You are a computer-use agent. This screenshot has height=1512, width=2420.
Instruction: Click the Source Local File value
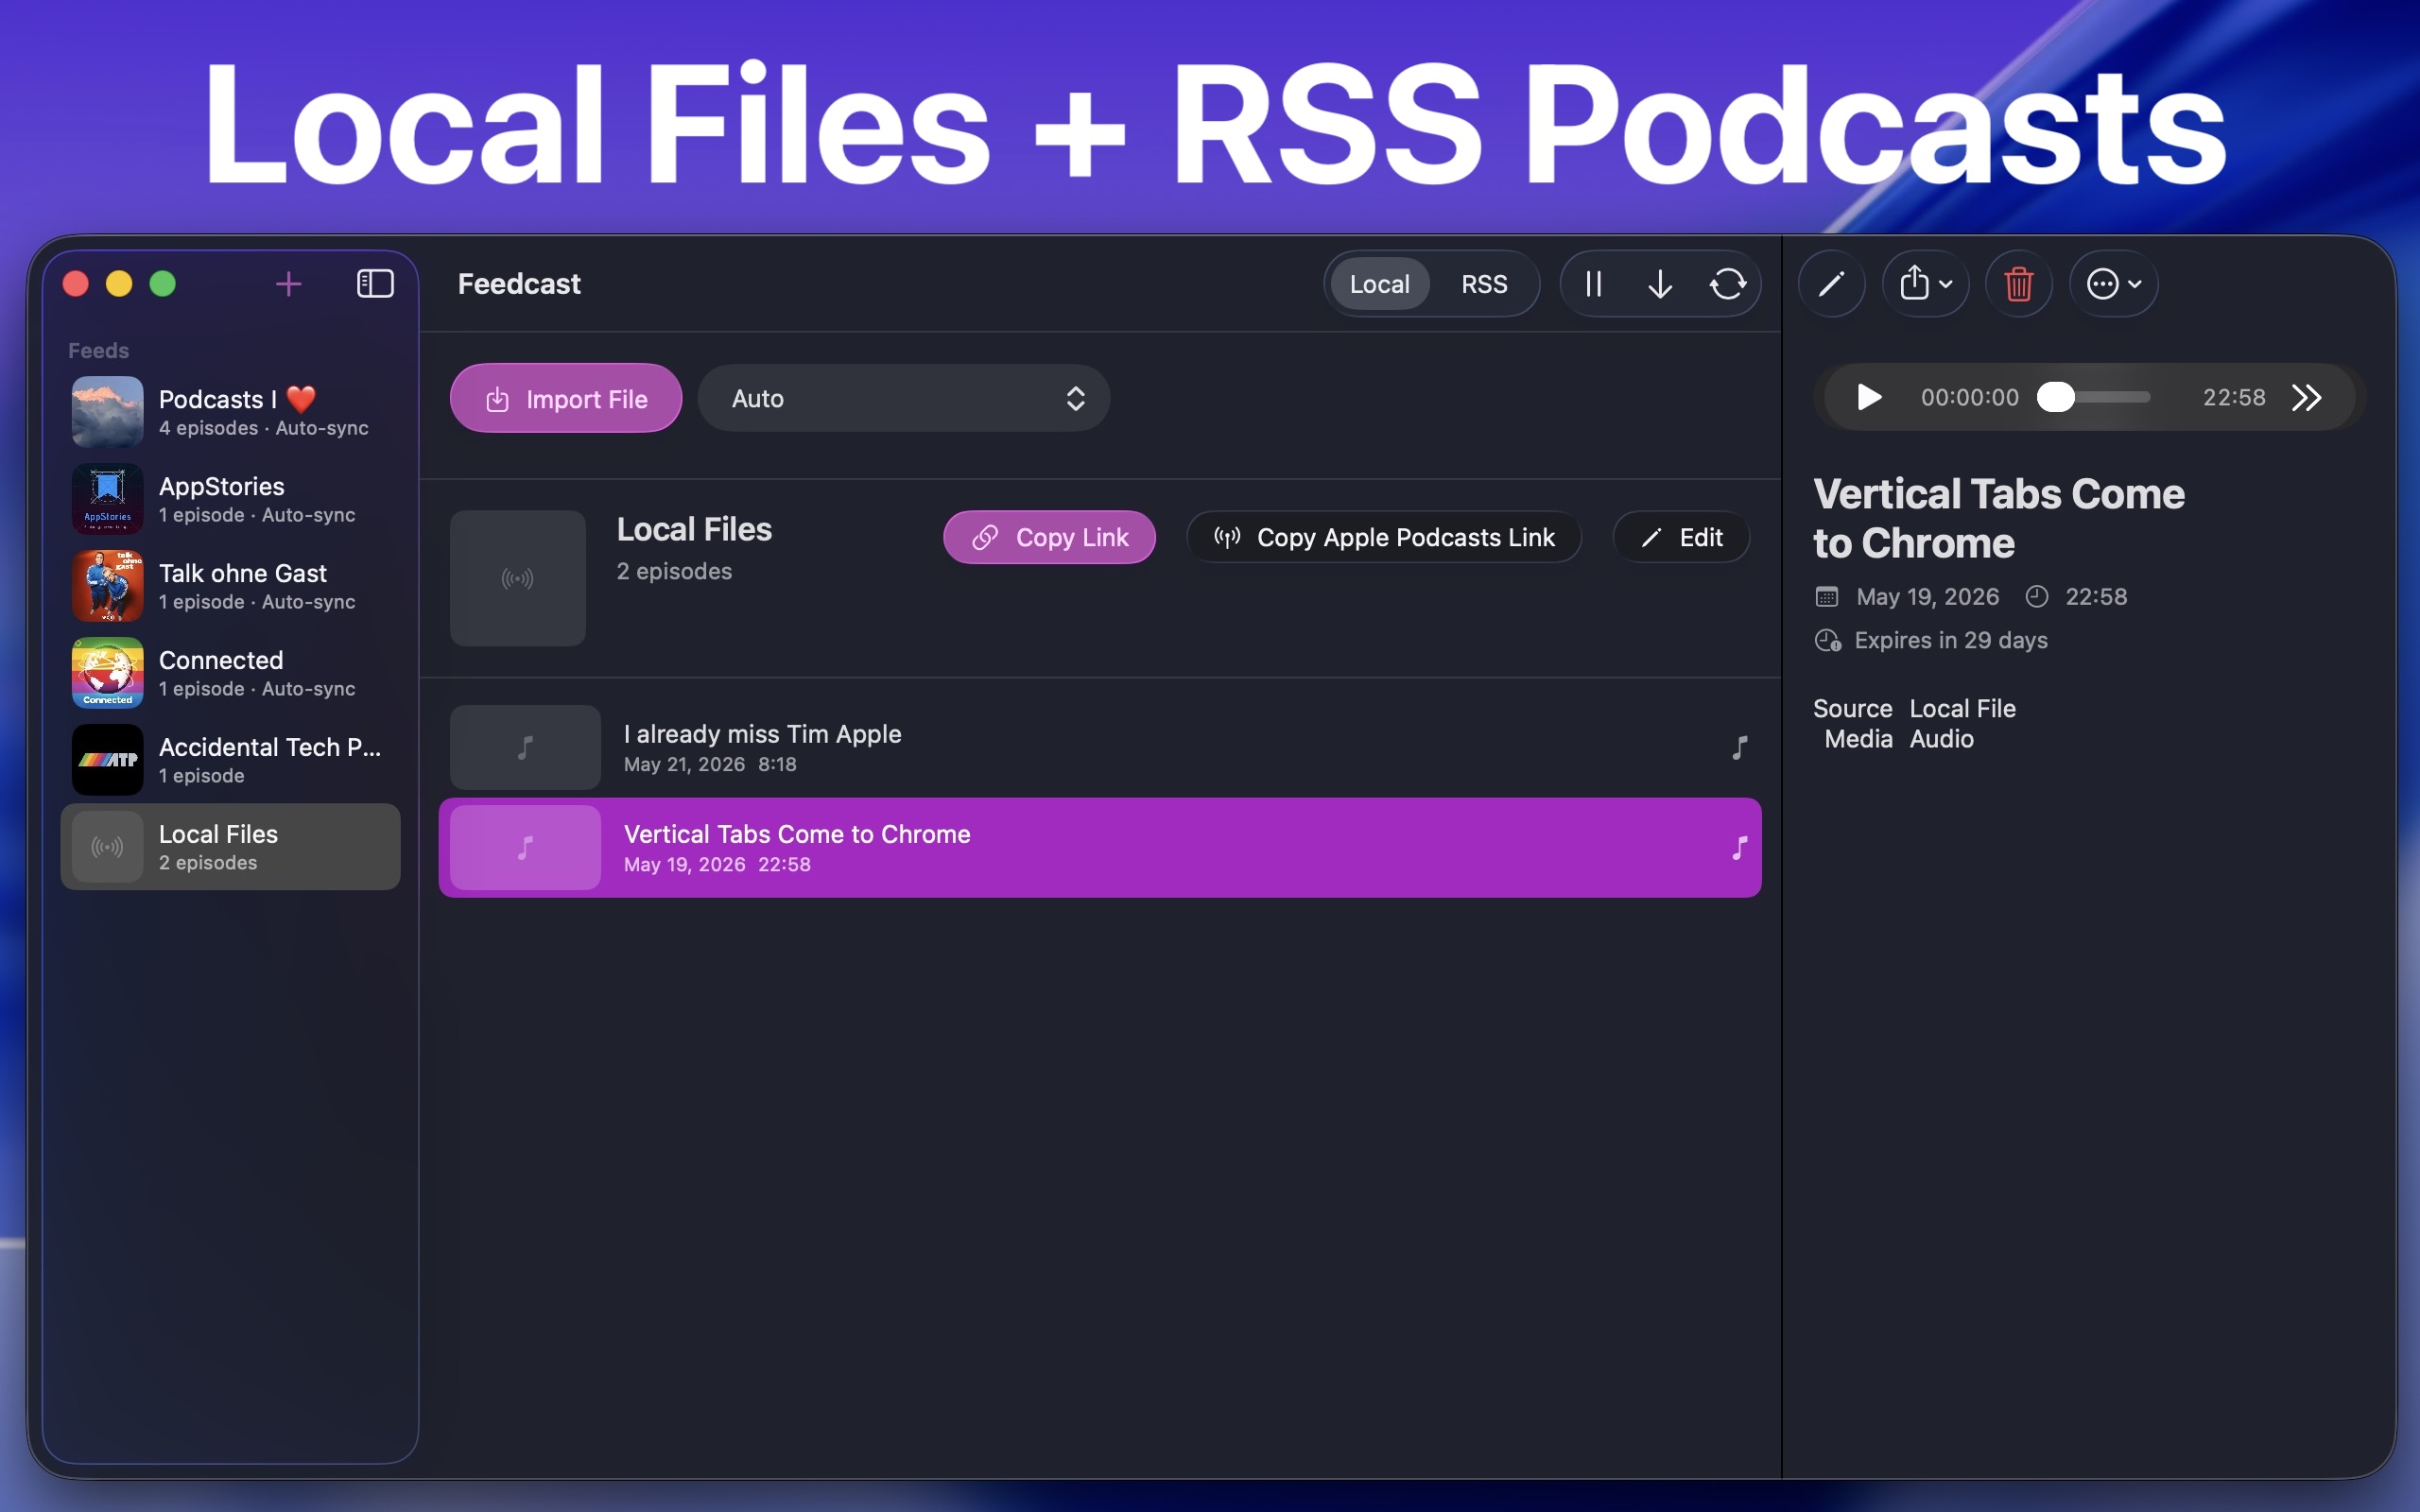tap(1962, 708)
